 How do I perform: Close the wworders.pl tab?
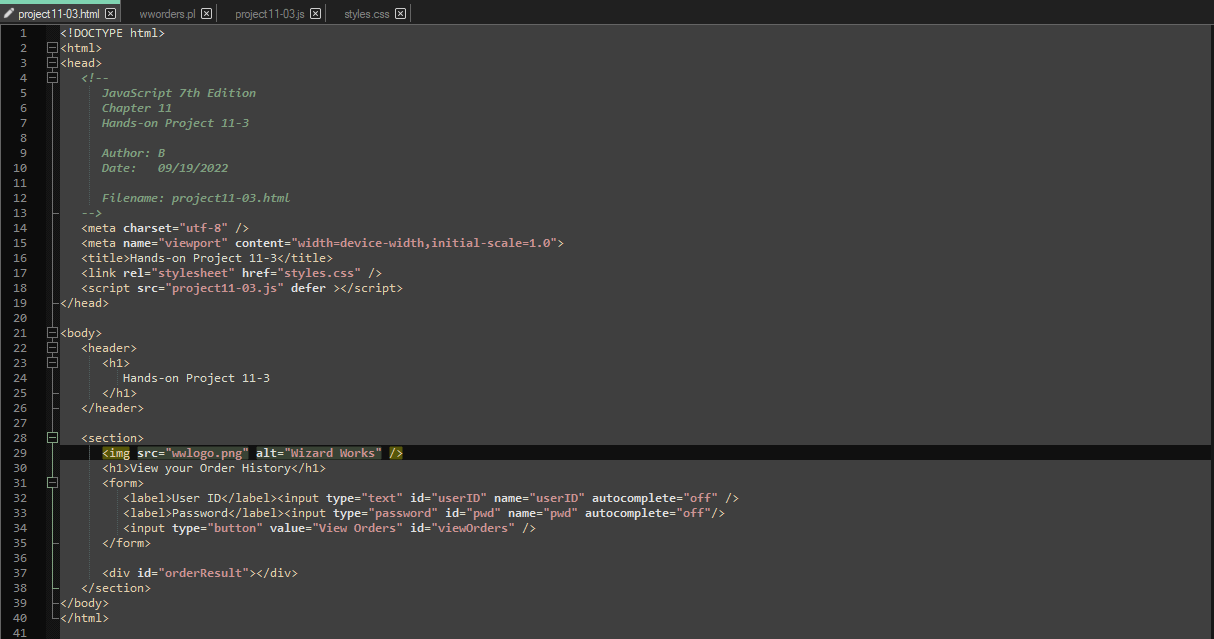pyautogui.click(x=206, y=14)
